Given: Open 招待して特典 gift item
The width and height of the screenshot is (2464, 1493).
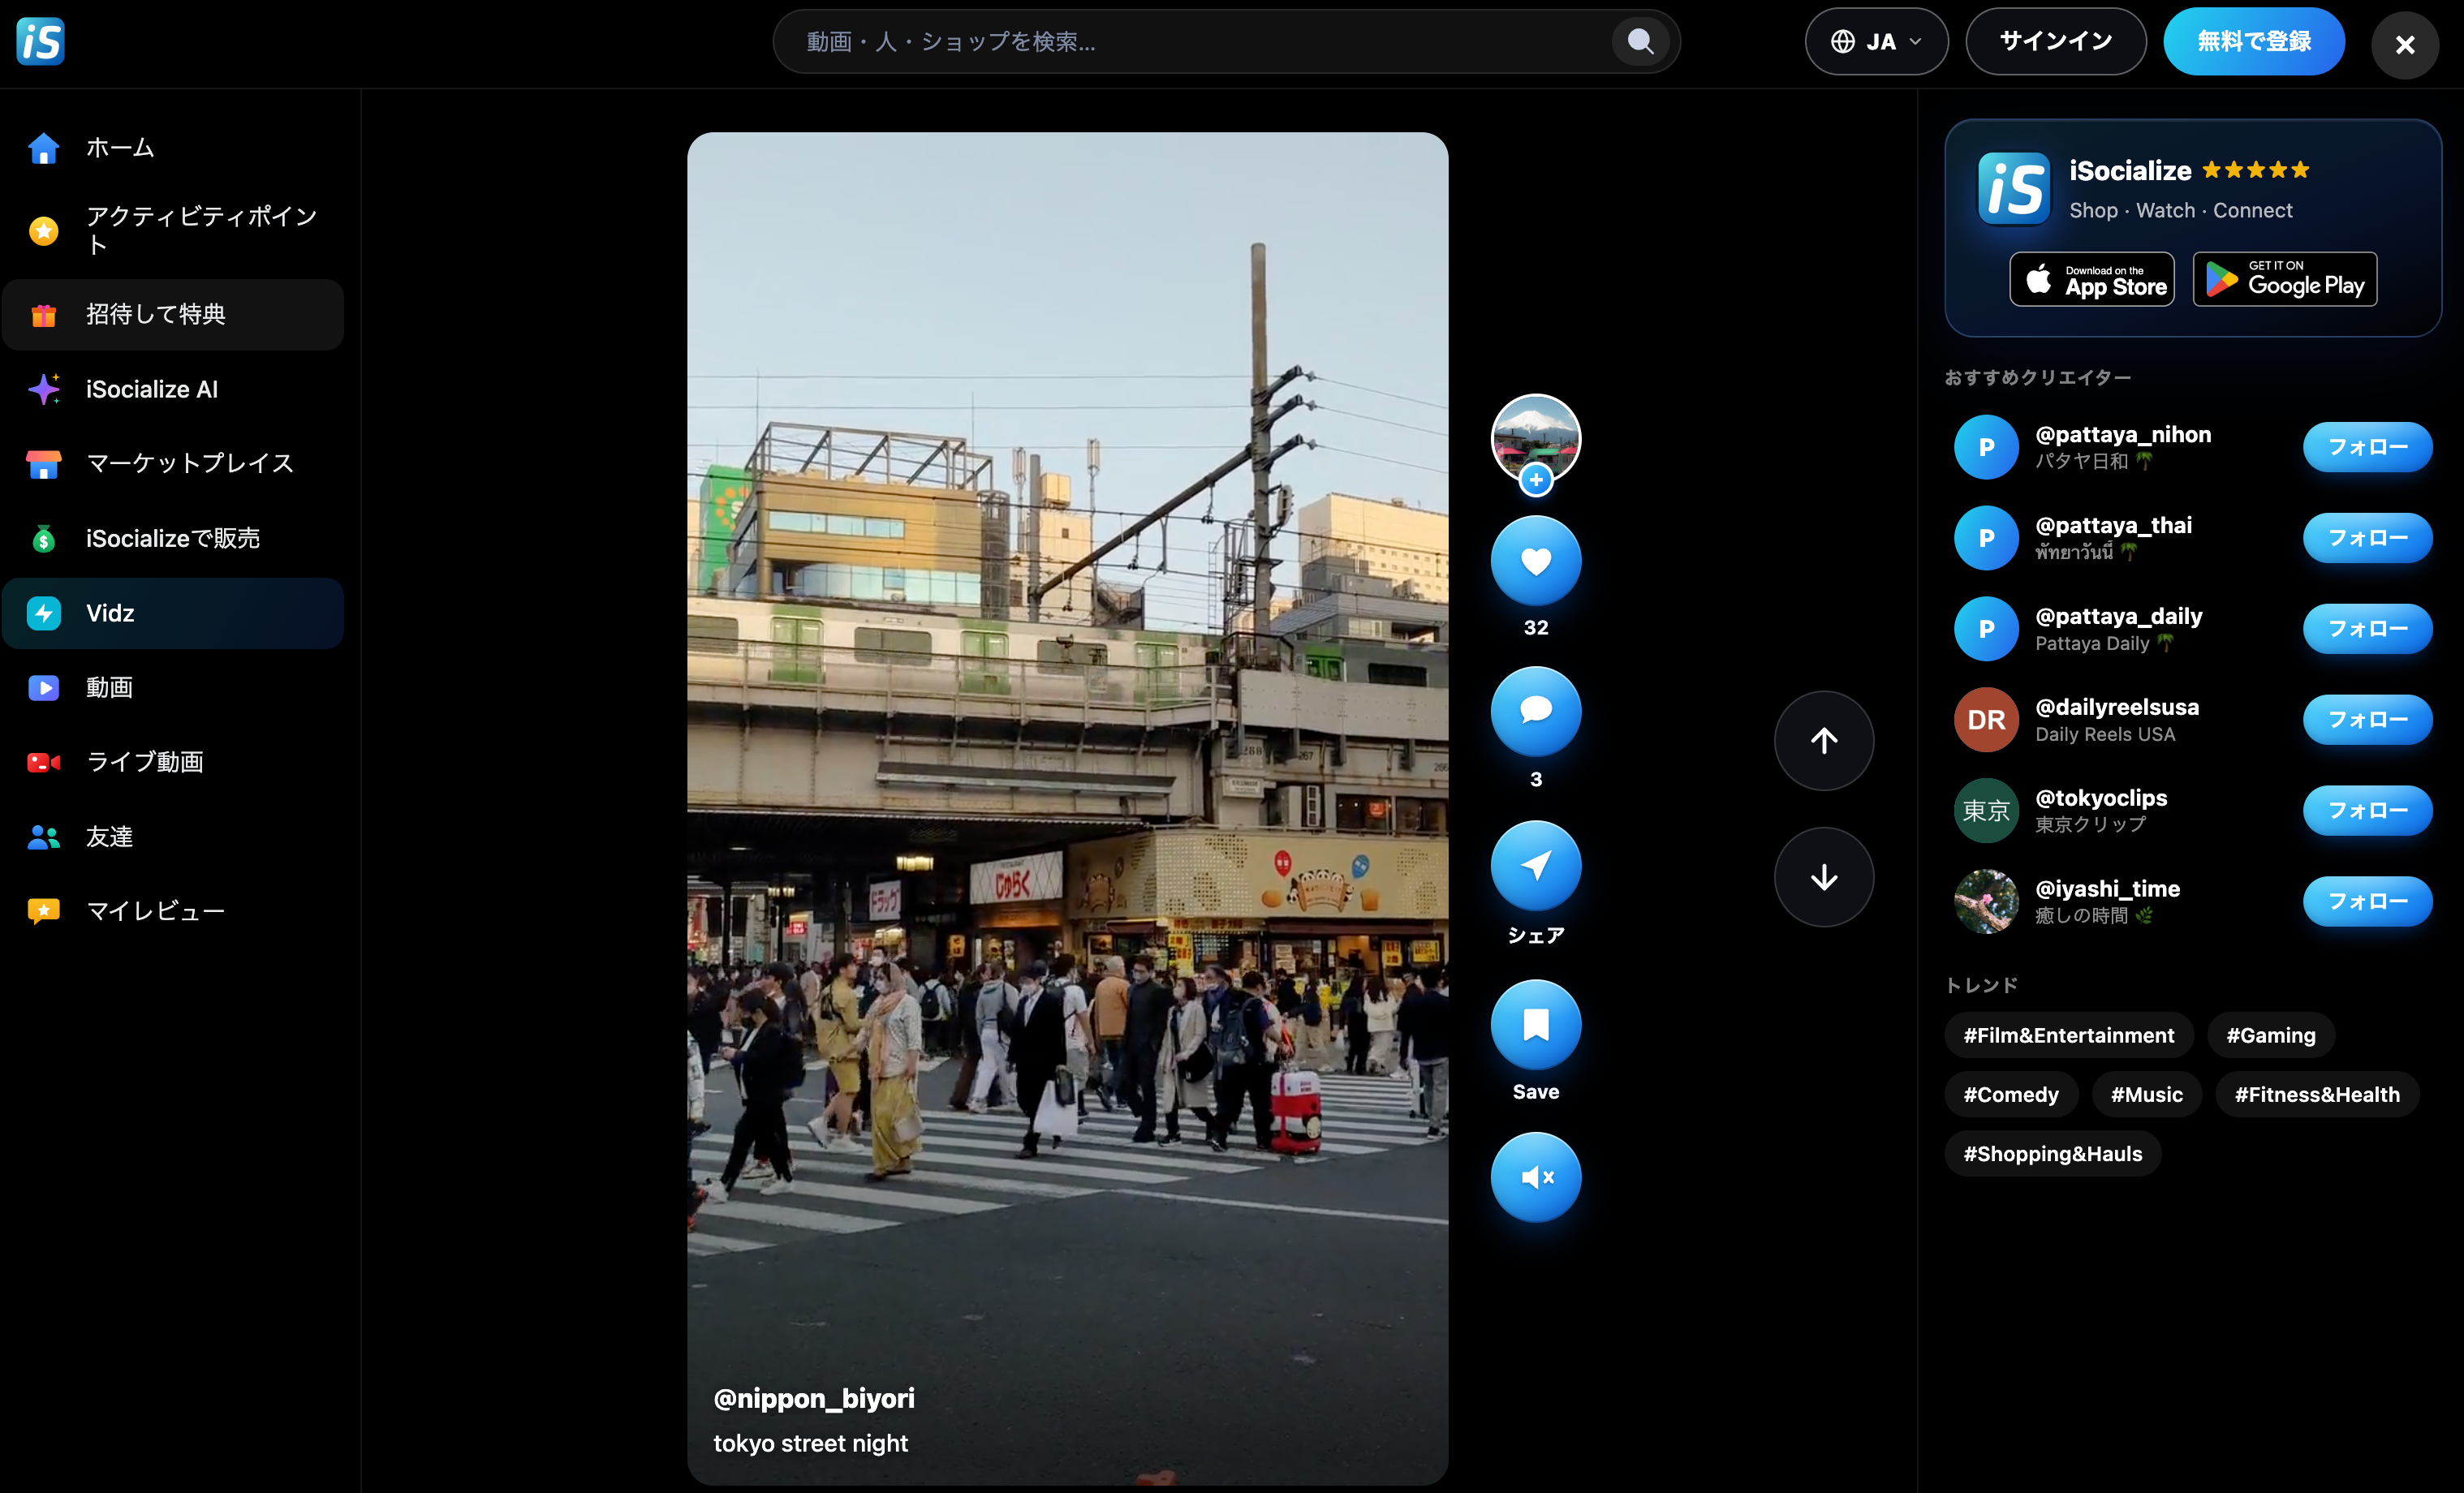Looking at the screenshot, I should (x=173, y=315).
